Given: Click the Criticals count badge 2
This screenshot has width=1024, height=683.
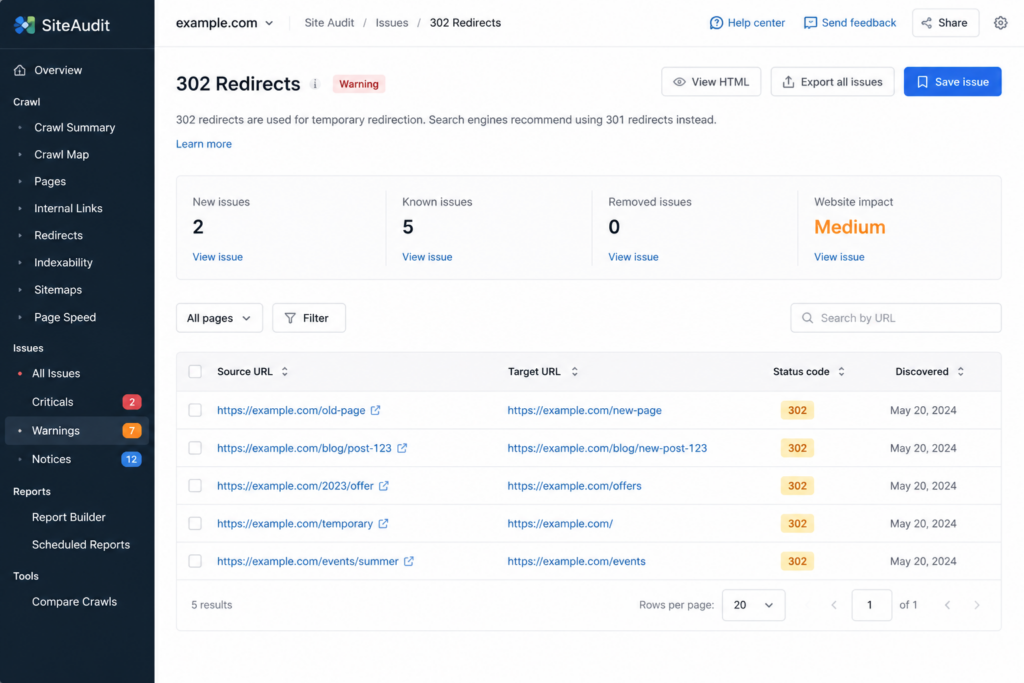Looking at the screenshot, I should coord(132,402).
